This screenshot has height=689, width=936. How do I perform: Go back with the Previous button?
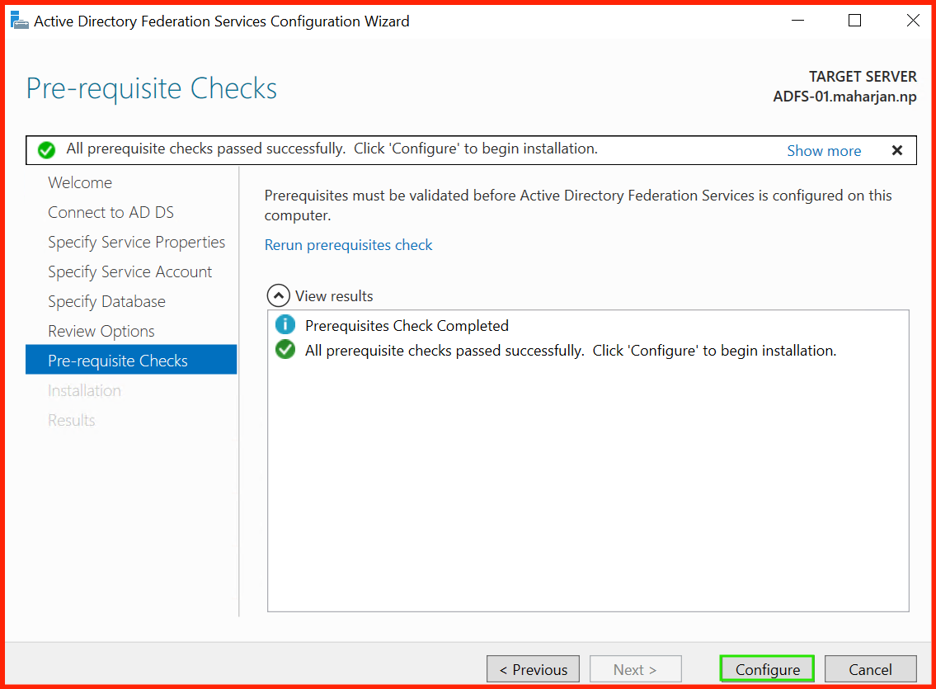pyautogui.click(x=533, y=669)
